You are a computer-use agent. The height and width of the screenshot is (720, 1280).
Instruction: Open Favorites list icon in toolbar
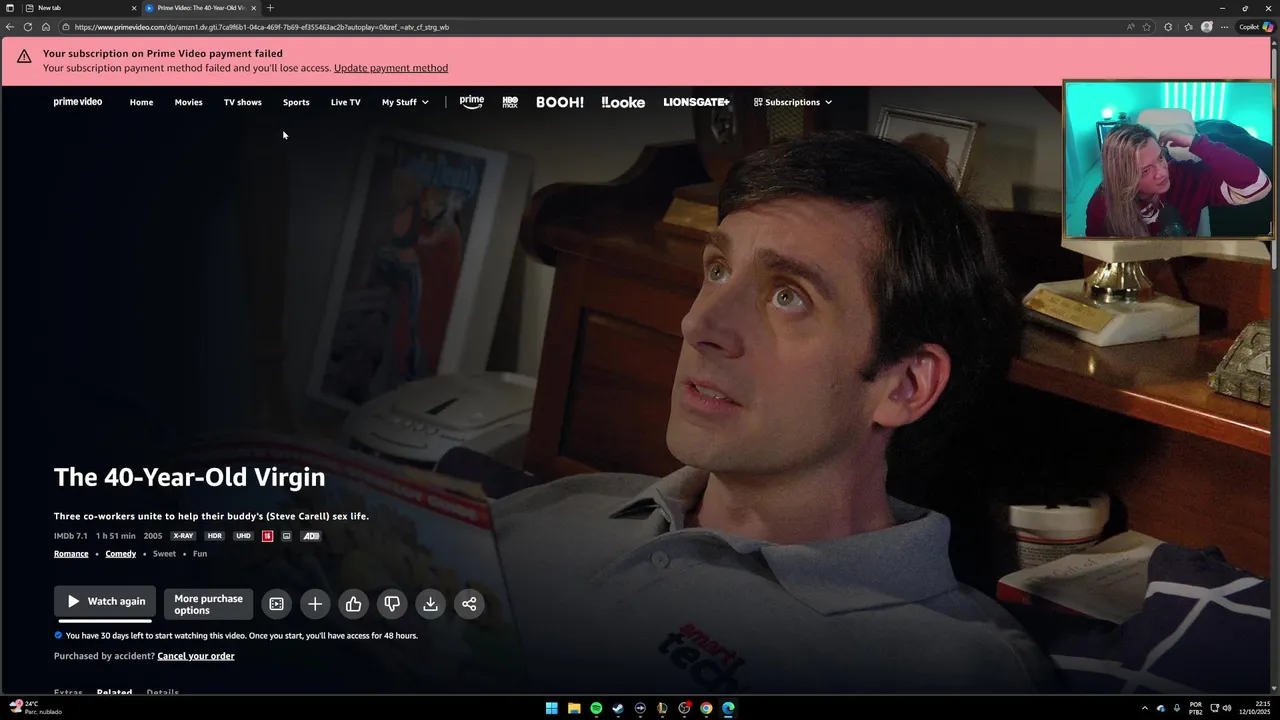point(1188,27)
